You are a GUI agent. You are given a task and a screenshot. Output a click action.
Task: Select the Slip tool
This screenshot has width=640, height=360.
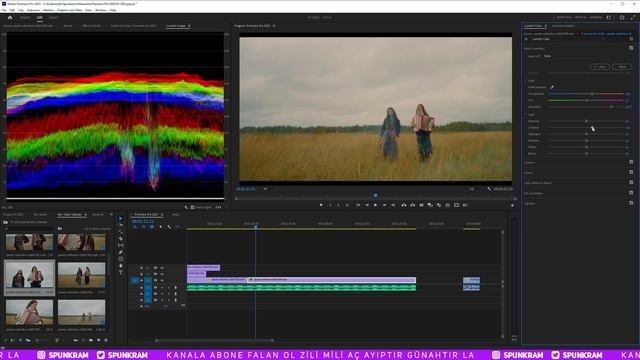click(120, 246)
